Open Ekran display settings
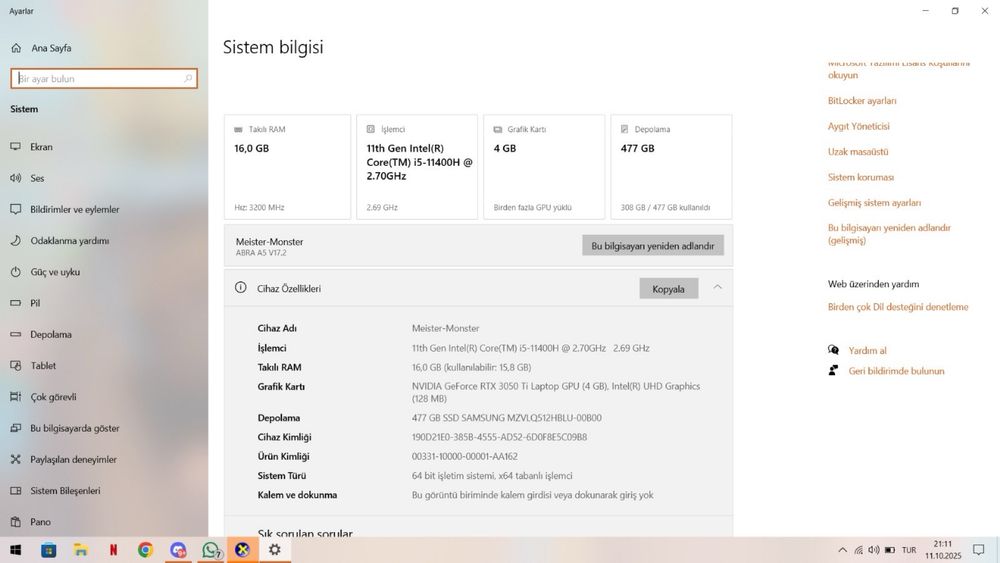Screen dimensions: 1000x563 (x=41, y=147)
